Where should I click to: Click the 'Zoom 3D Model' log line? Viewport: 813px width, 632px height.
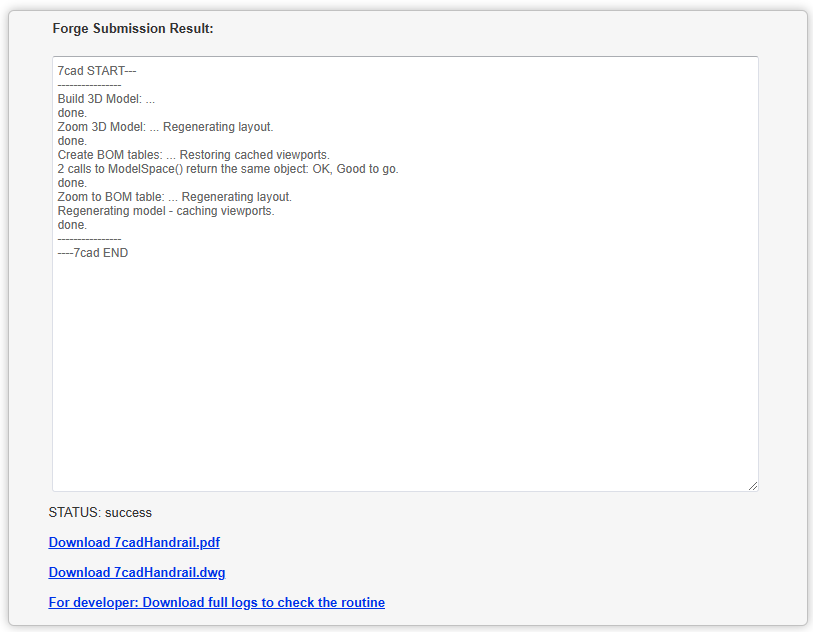[165, 127]
